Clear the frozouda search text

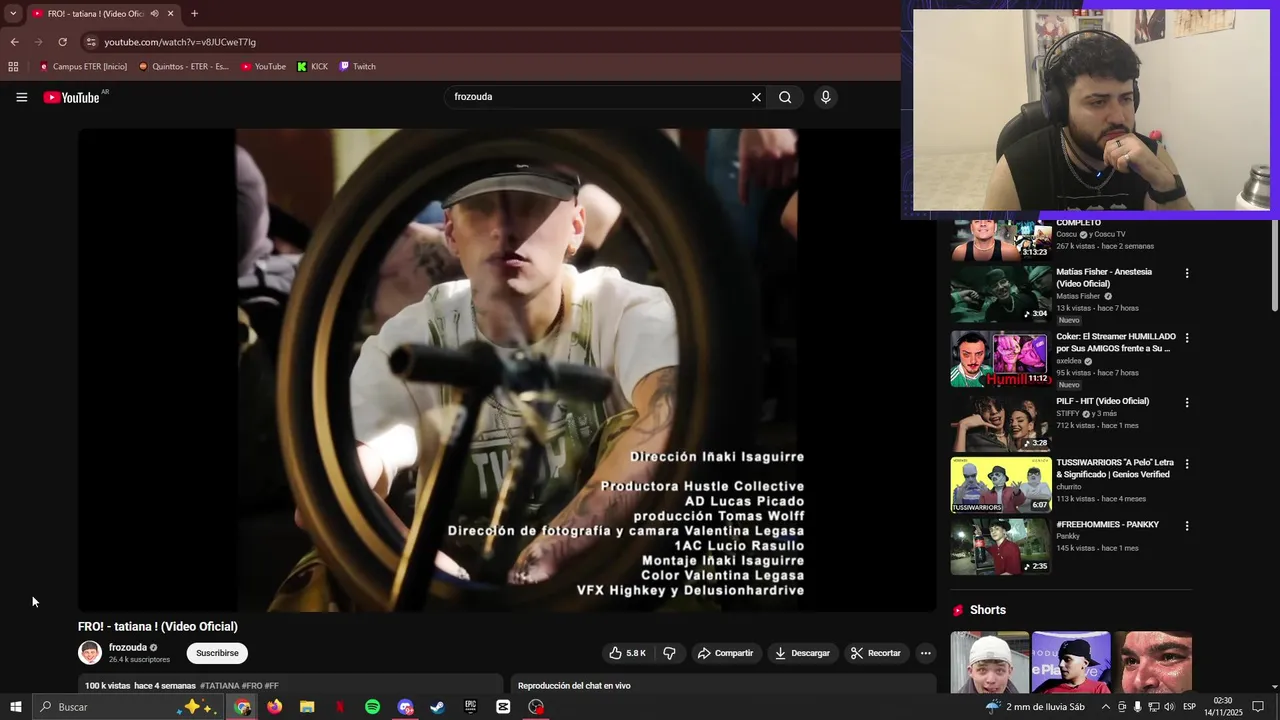coord(756,97)
